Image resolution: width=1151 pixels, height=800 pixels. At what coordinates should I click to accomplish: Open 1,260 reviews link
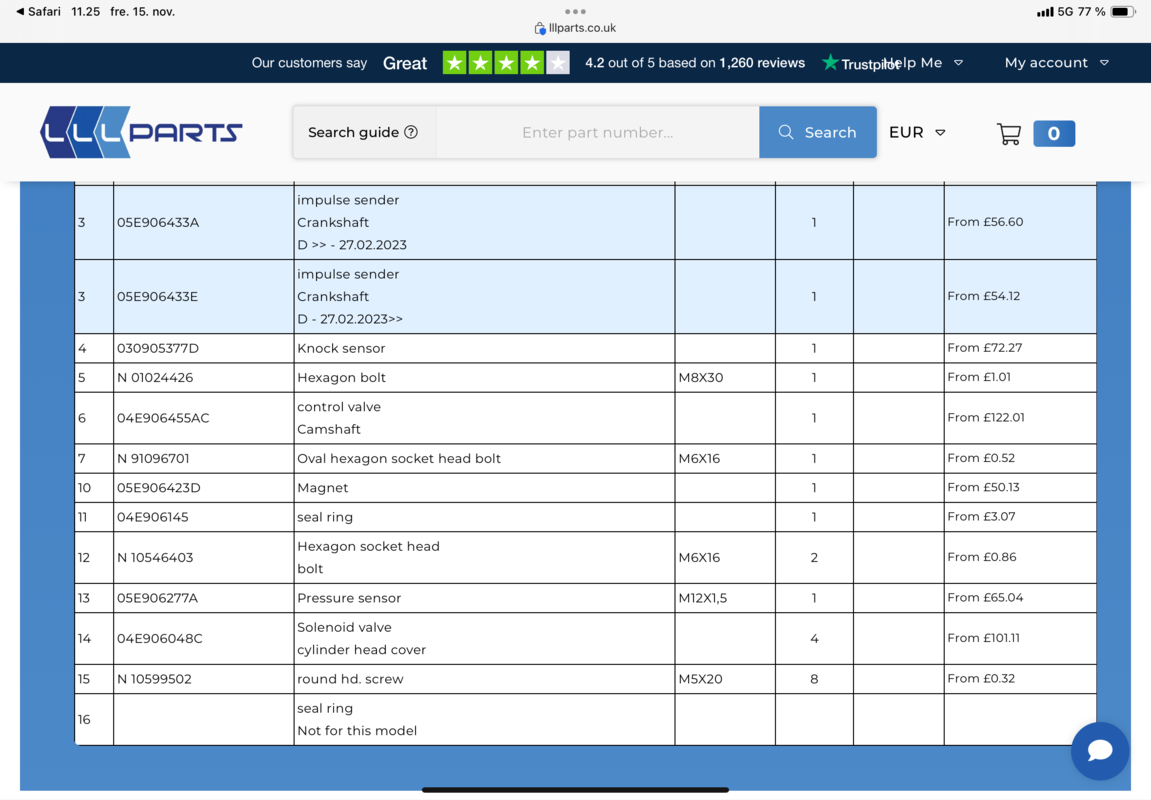pyautogui.click(x=762, y=62)
